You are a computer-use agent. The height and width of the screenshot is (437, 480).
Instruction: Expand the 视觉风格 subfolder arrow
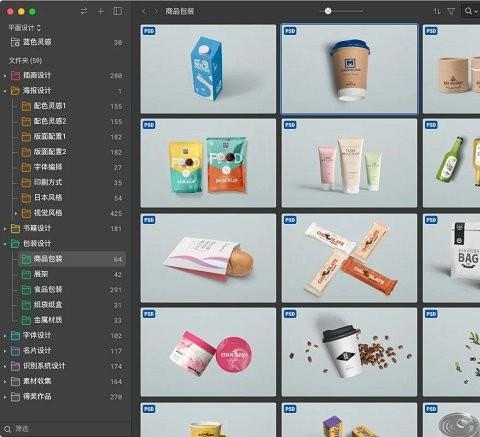tap(16, 213)
